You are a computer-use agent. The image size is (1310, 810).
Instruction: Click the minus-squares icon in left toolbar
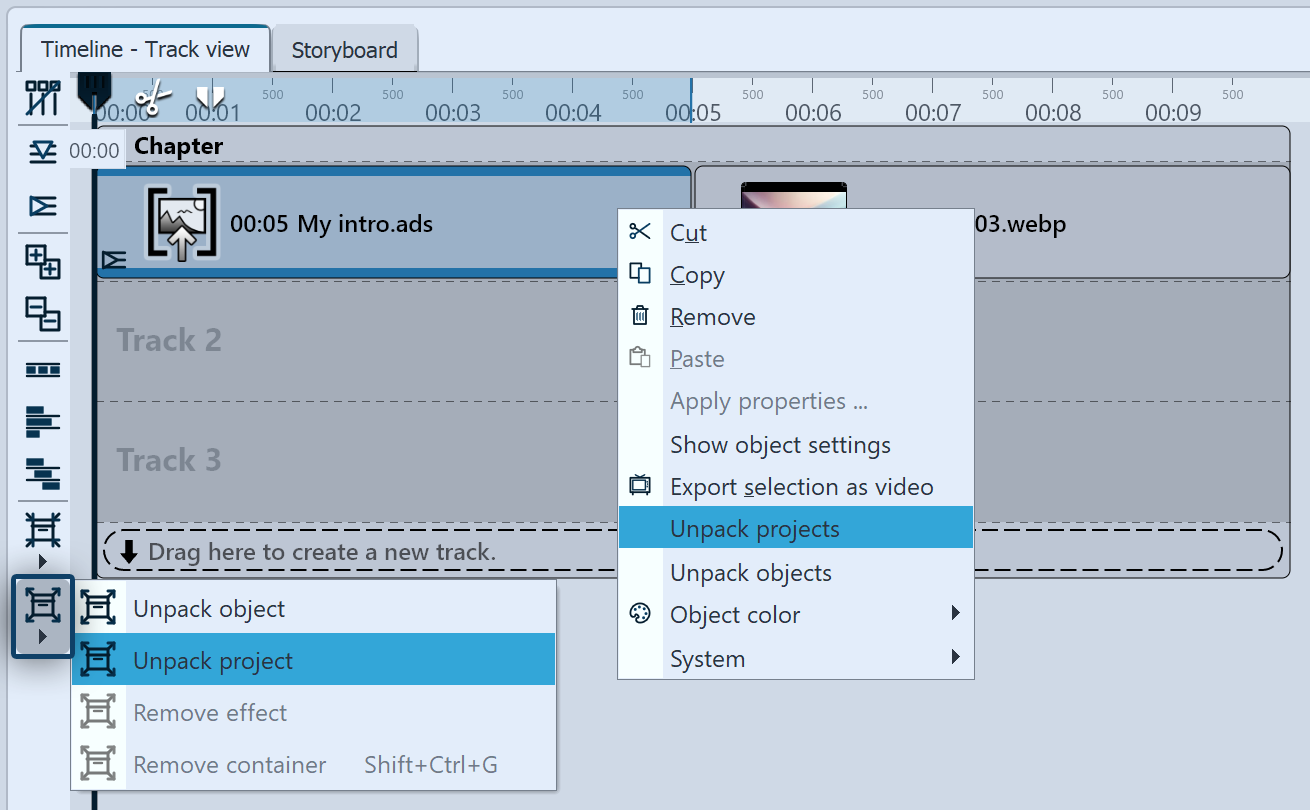click(43, 313)
